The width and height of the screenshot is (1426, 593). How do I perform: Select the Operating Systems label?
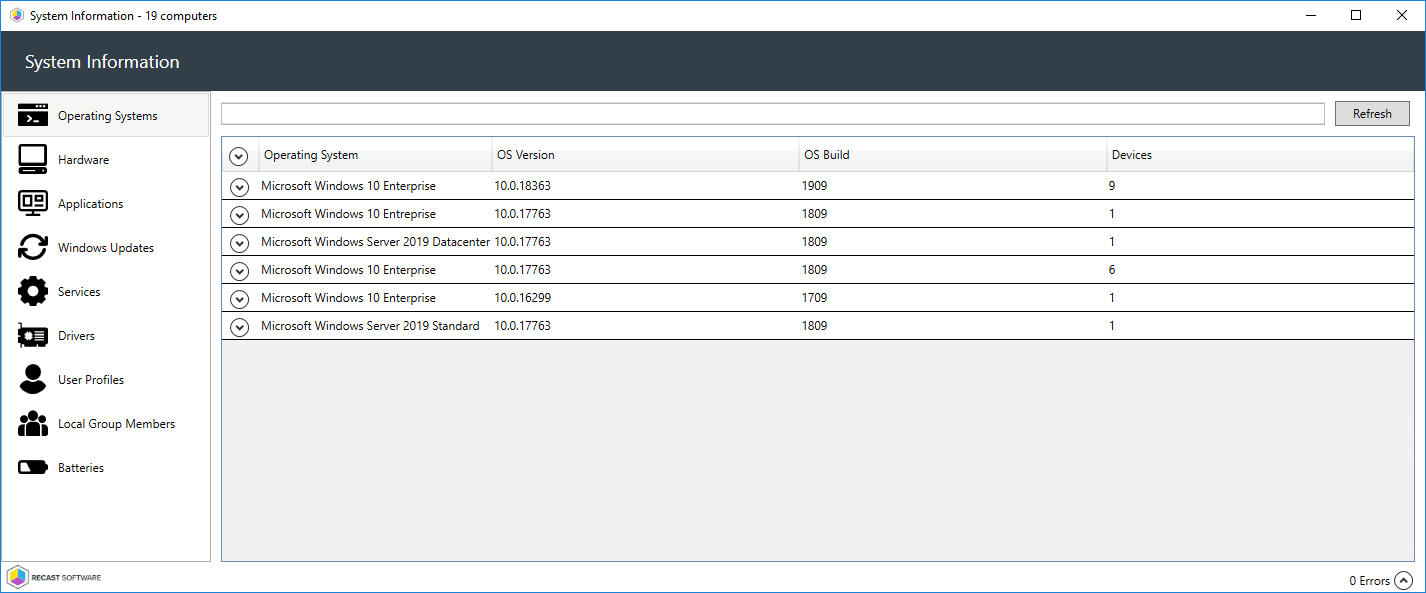(108, 116)
